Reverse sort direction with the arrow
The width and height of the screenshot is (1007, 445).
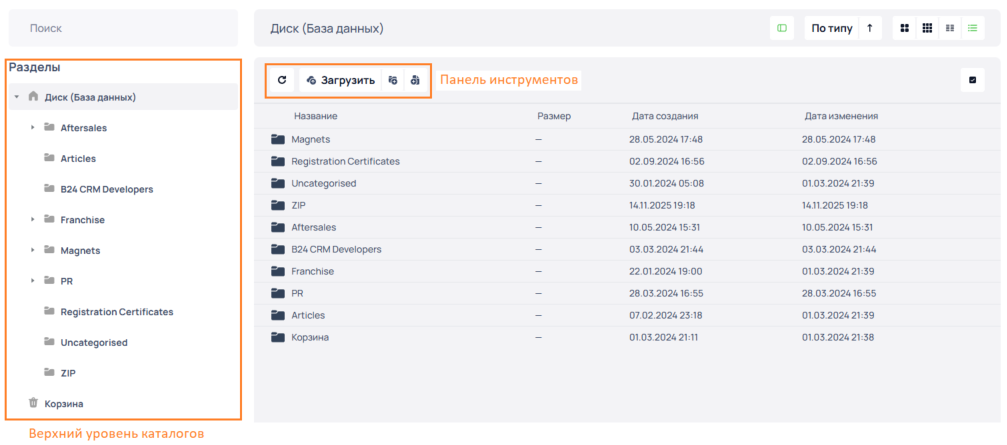click(x=869, y=28)
